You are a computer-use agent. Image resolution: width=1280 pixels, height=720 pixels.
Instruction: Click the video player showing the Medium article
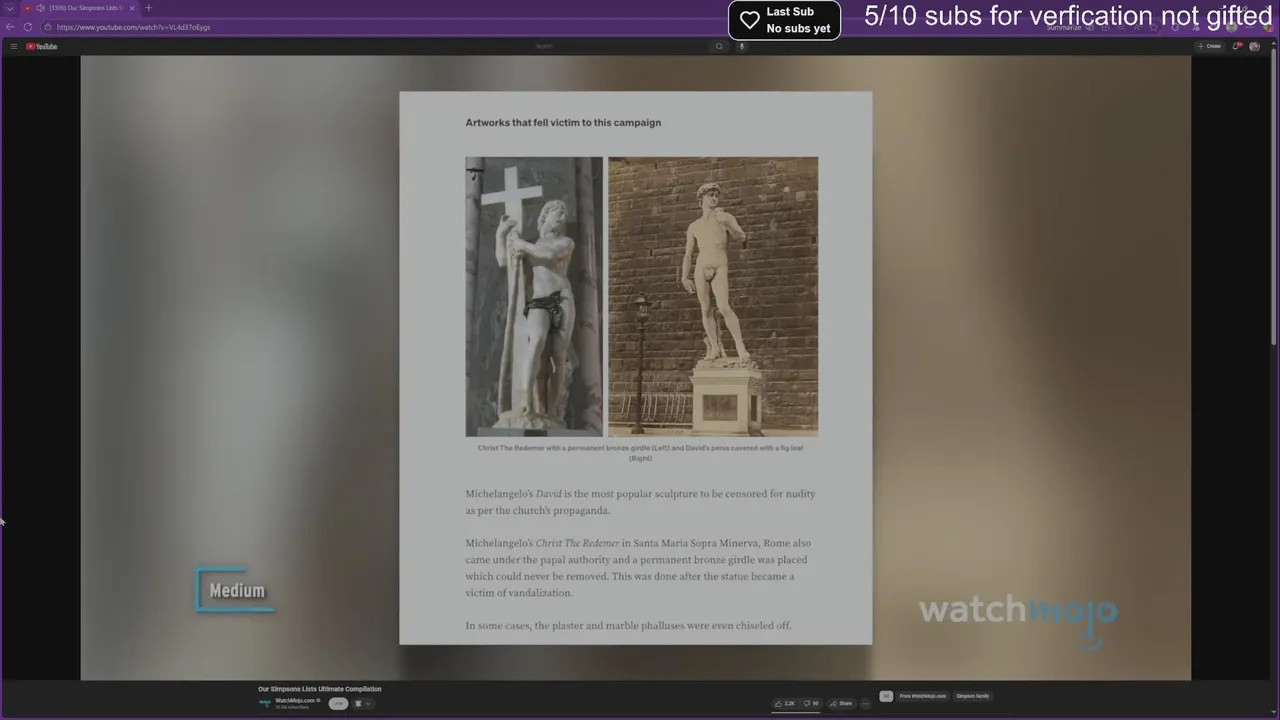[x=636, y=367]
